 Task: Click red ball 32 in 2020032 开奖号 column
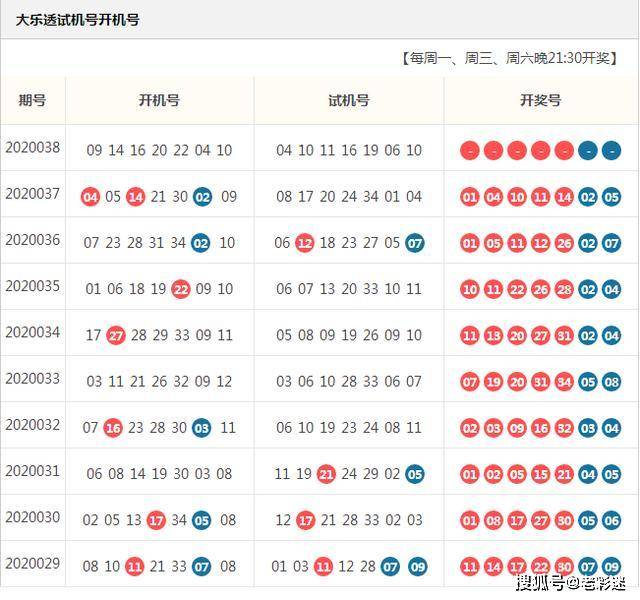[564, 428]
